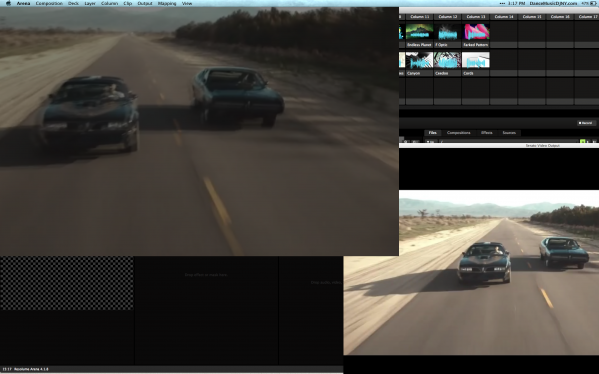This screenshot has width=599, height=374.
Task: Open the Deck menu
Action: point(73,3)
